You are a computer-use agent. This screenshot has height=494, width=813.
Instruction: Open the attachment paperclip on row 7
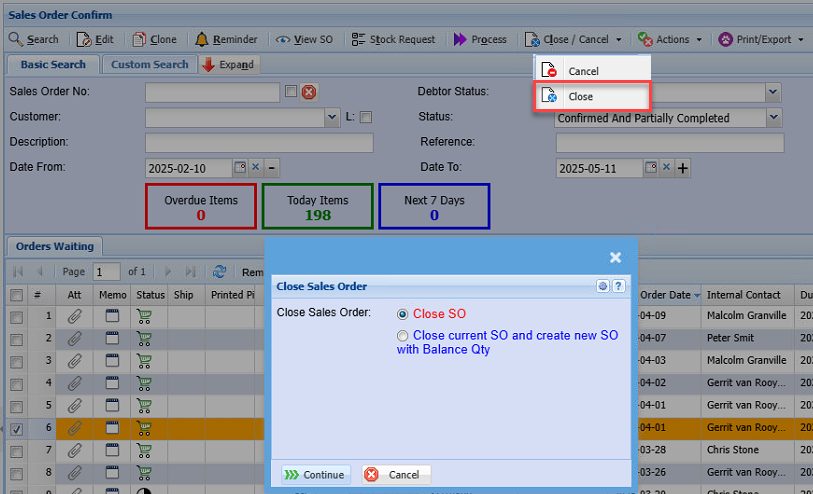tap(75, 450)
